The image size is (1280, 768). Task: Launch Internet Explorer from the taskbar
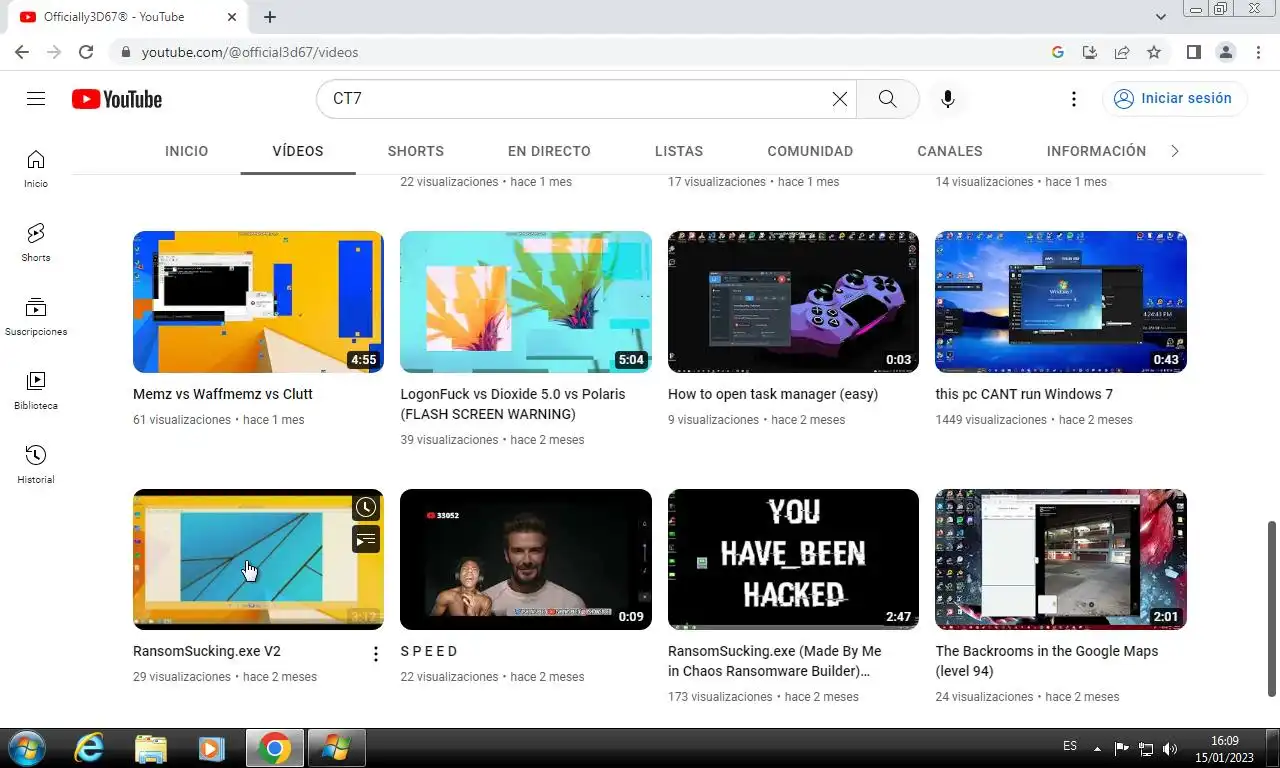pos(89,748)
